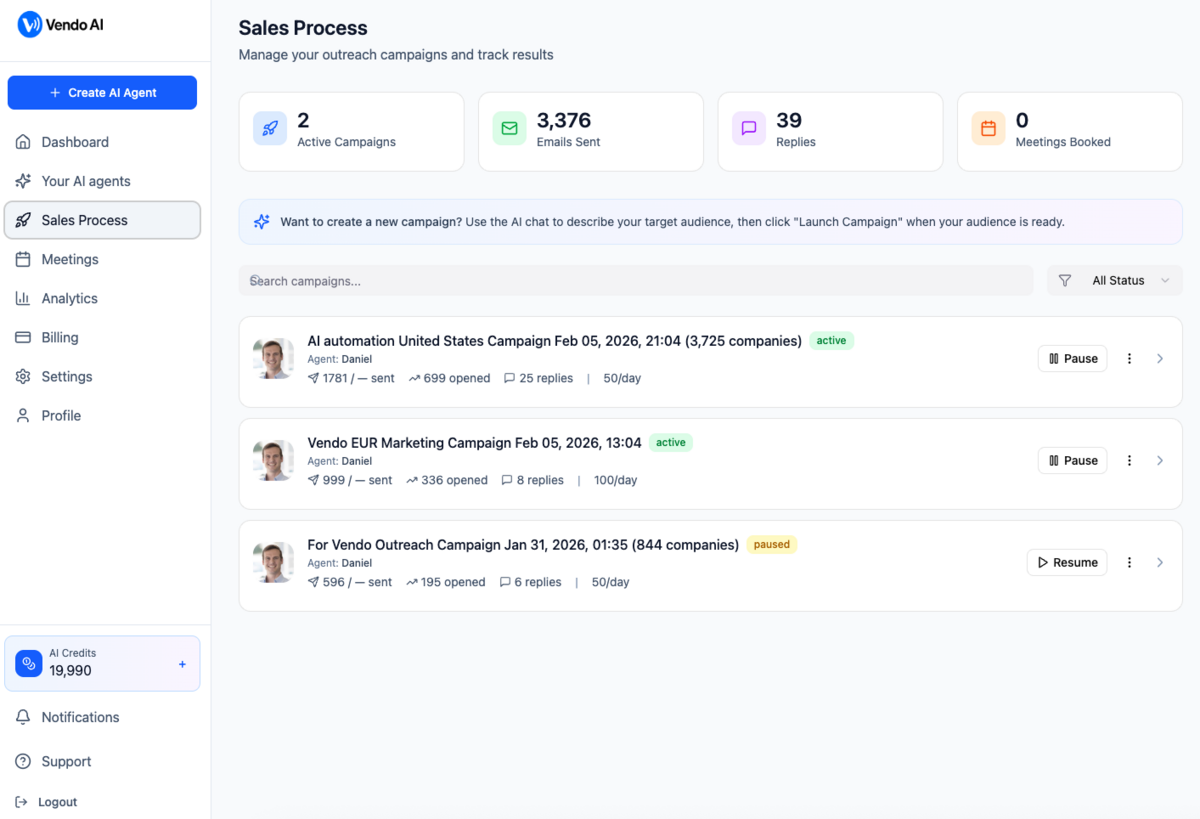Open the Dashboard sidebar icon

22,142
